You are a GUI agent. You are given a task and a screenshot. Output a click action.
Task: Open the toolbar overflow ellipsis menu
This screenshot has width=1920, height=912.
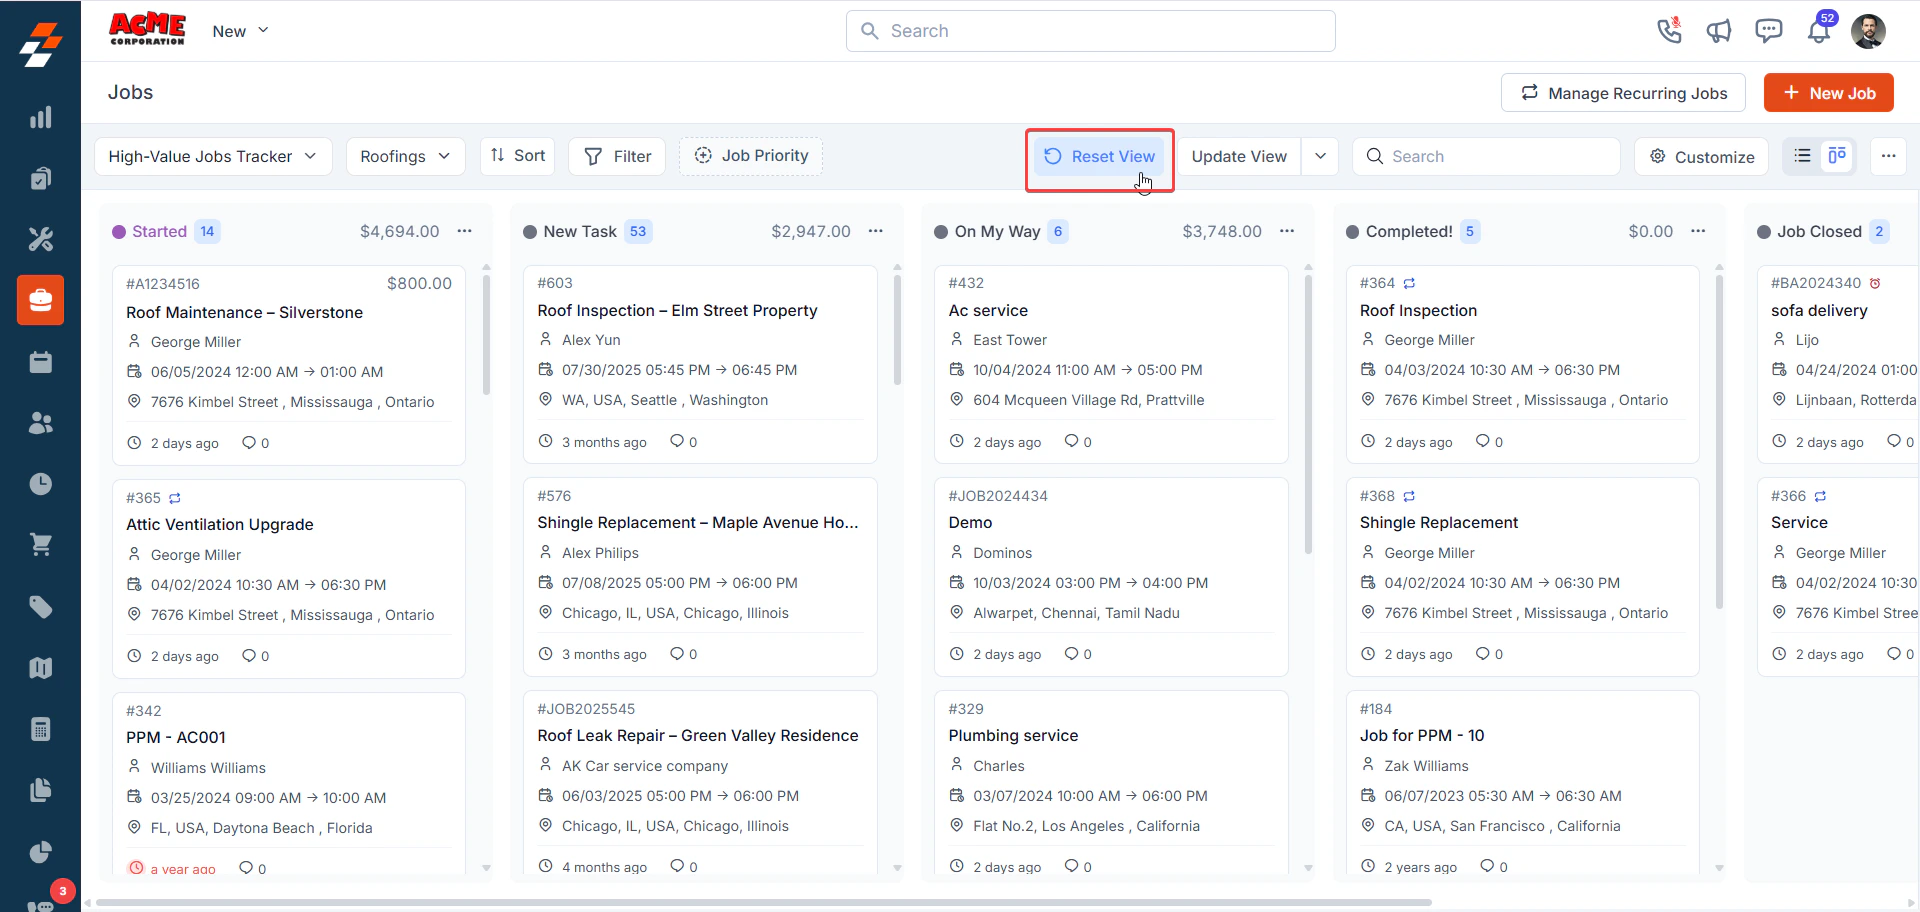pyautogui.click(x=1888, y=156)
